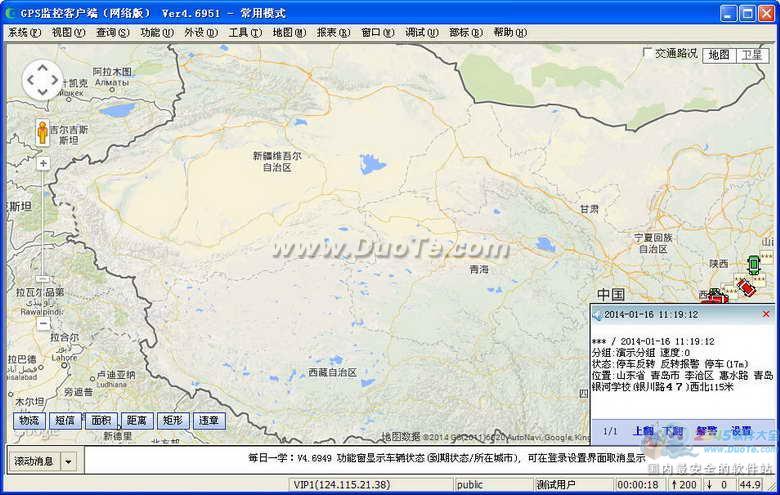The image size is (780, 495).
Task: Click the map zoom level slider track
Action: pos(43,240)
